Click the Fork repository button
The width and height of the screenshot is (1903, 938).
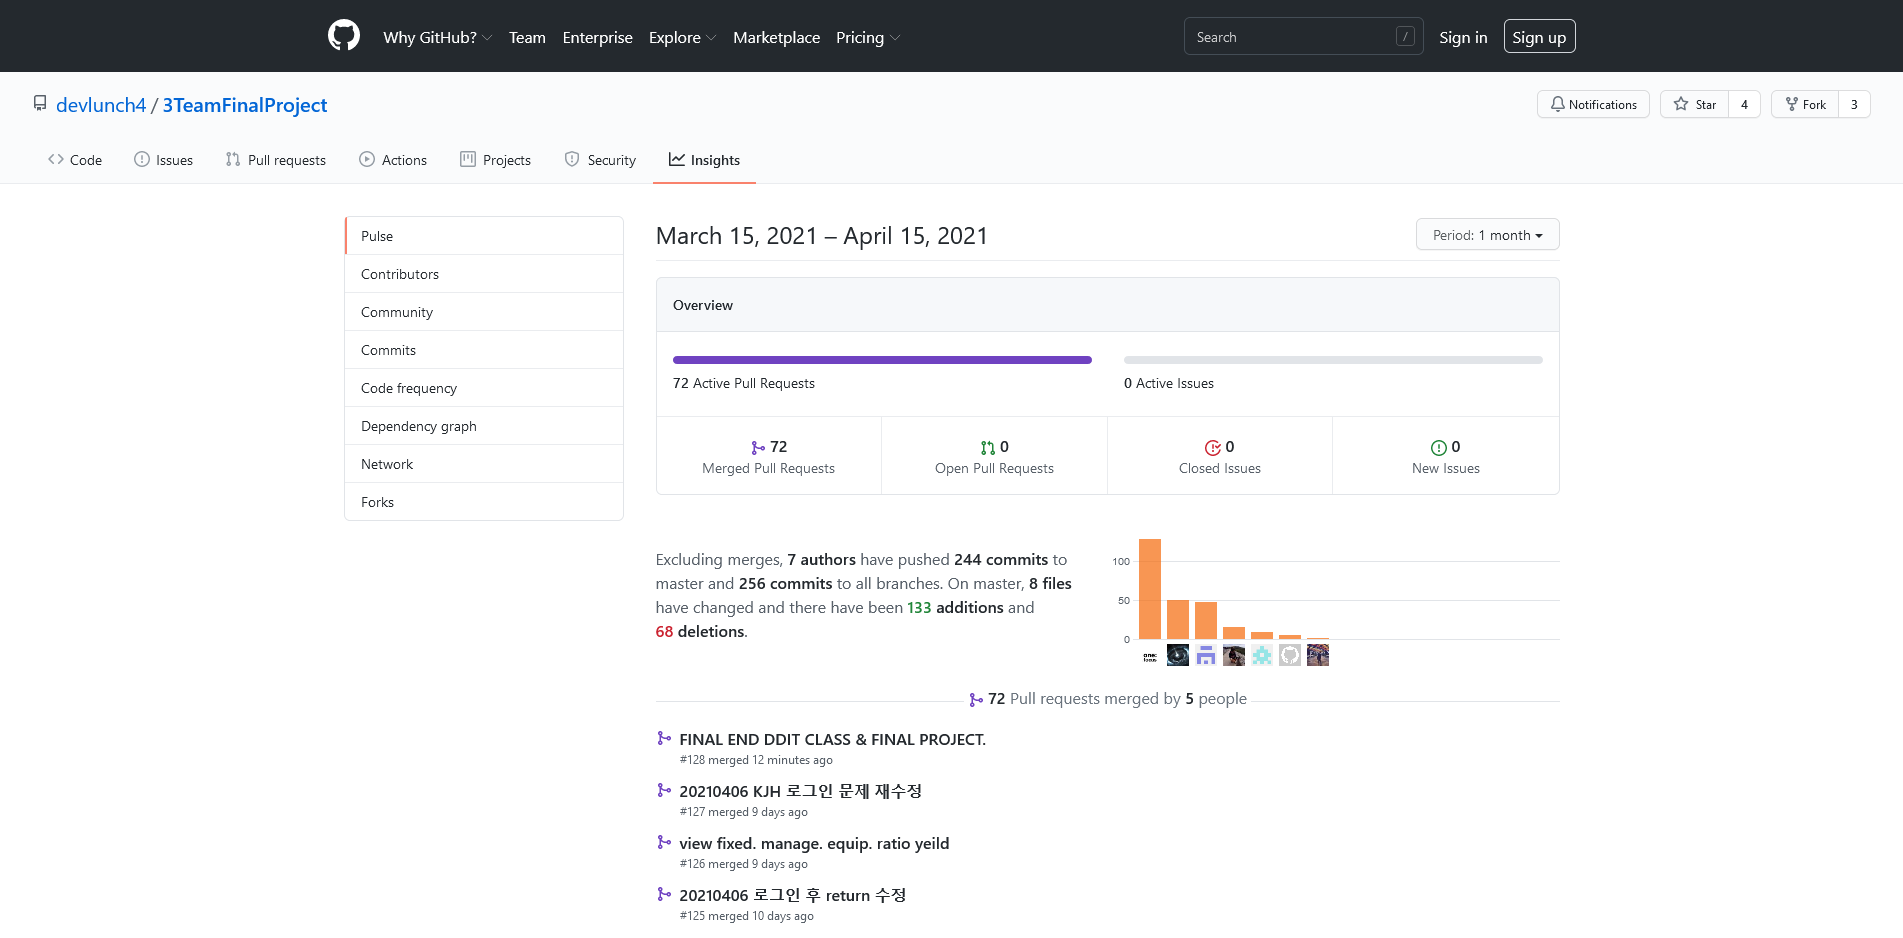click(1805, 104)
